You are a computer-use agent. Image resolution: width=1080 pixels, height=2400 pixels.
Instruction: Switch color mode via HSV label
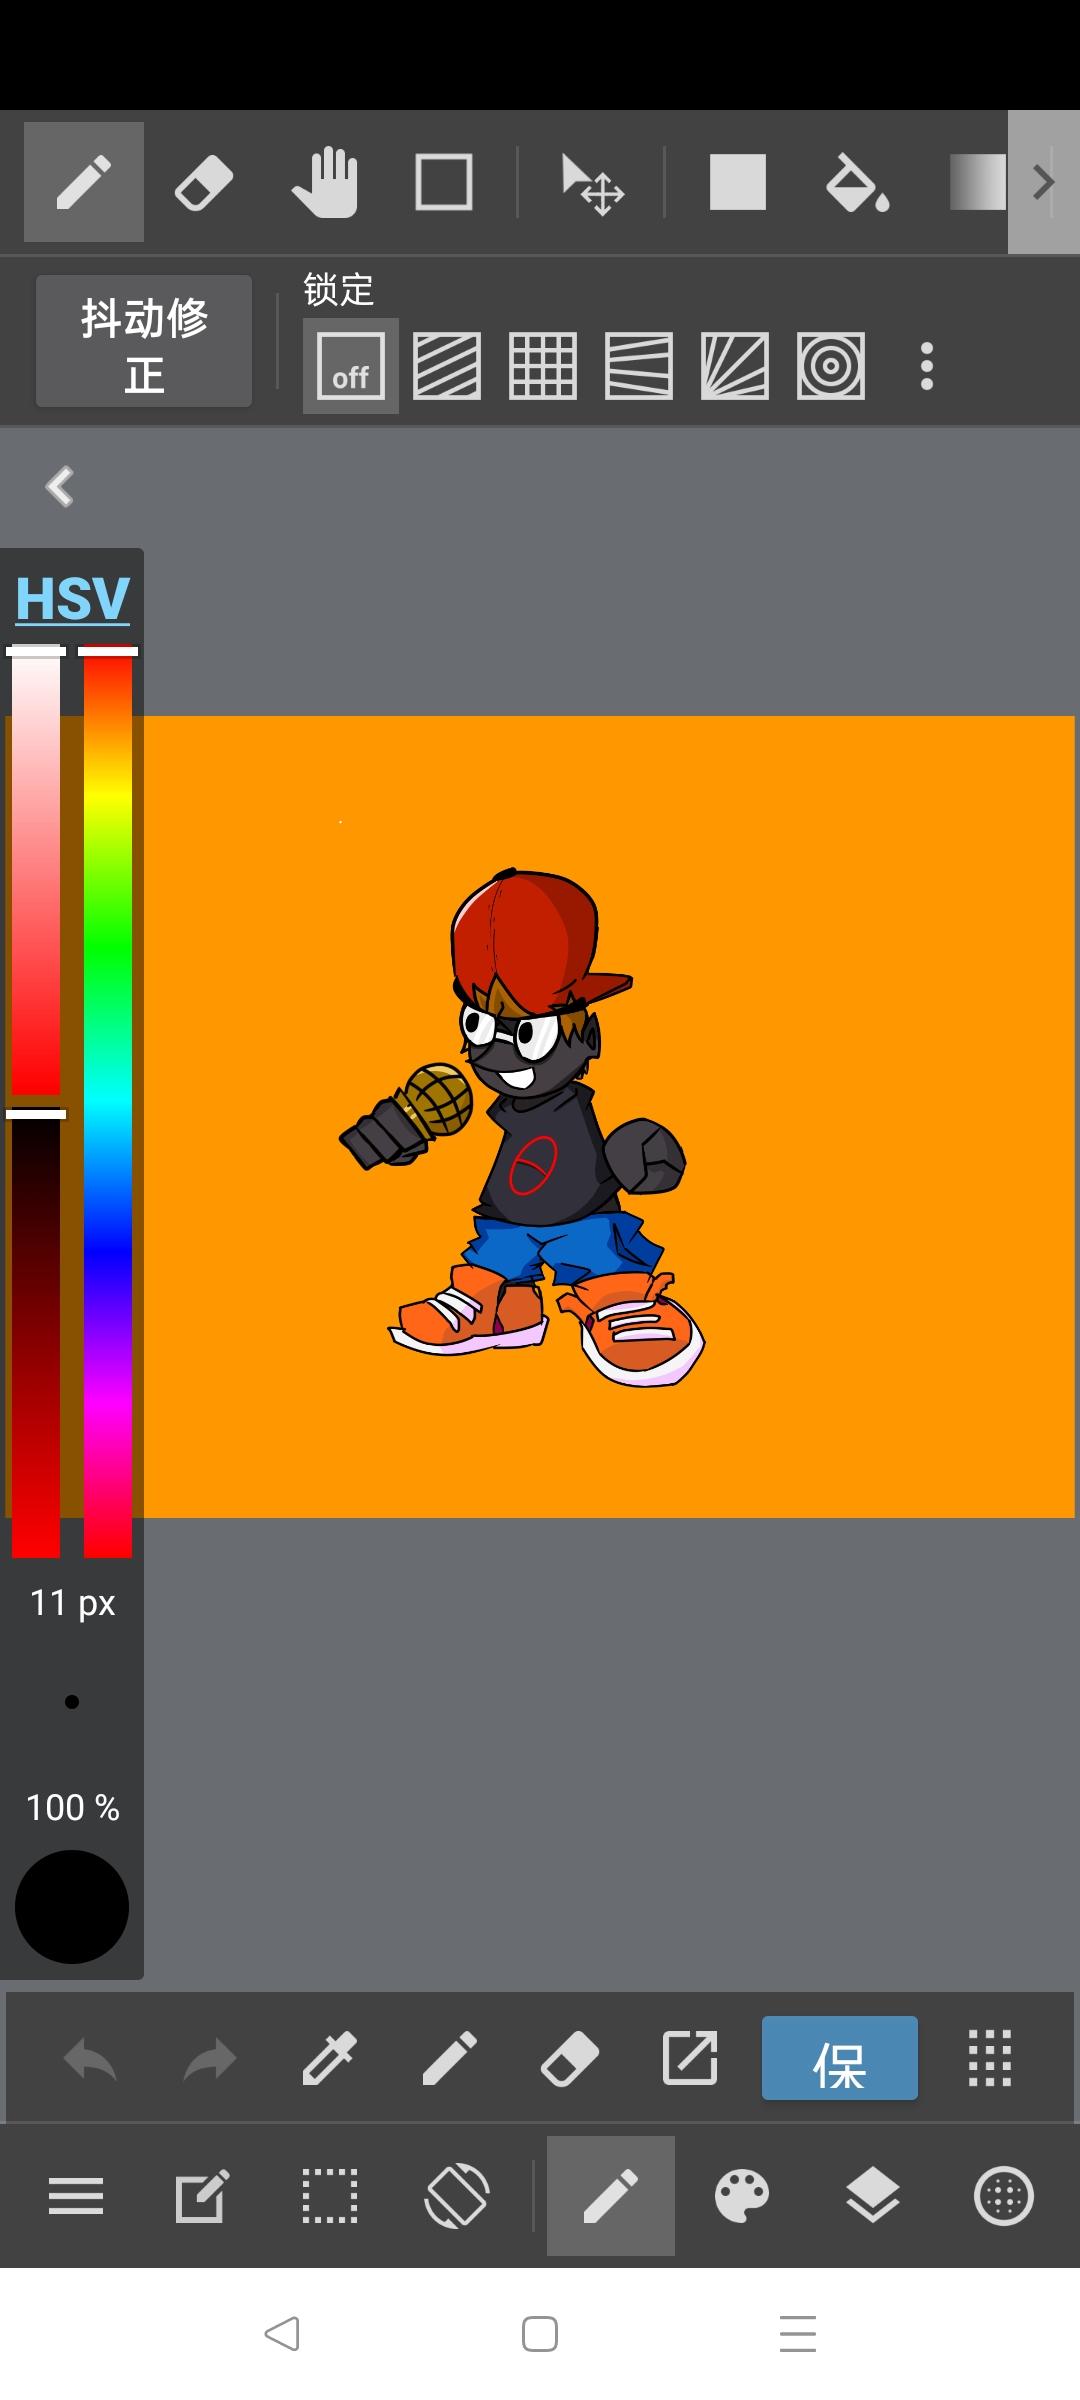tap(72, 599)
